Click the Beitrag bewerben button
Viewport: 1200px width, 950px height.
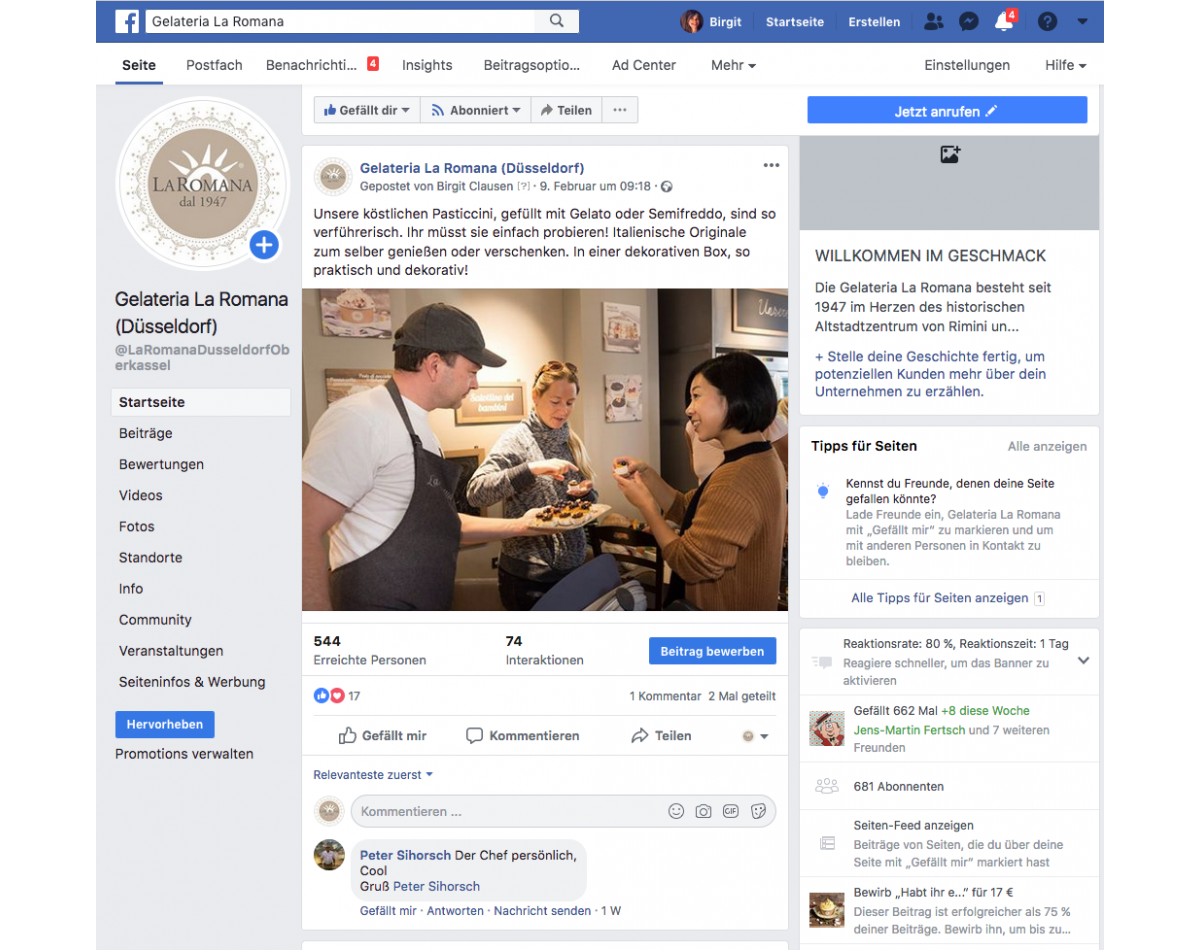pos(712,651)
